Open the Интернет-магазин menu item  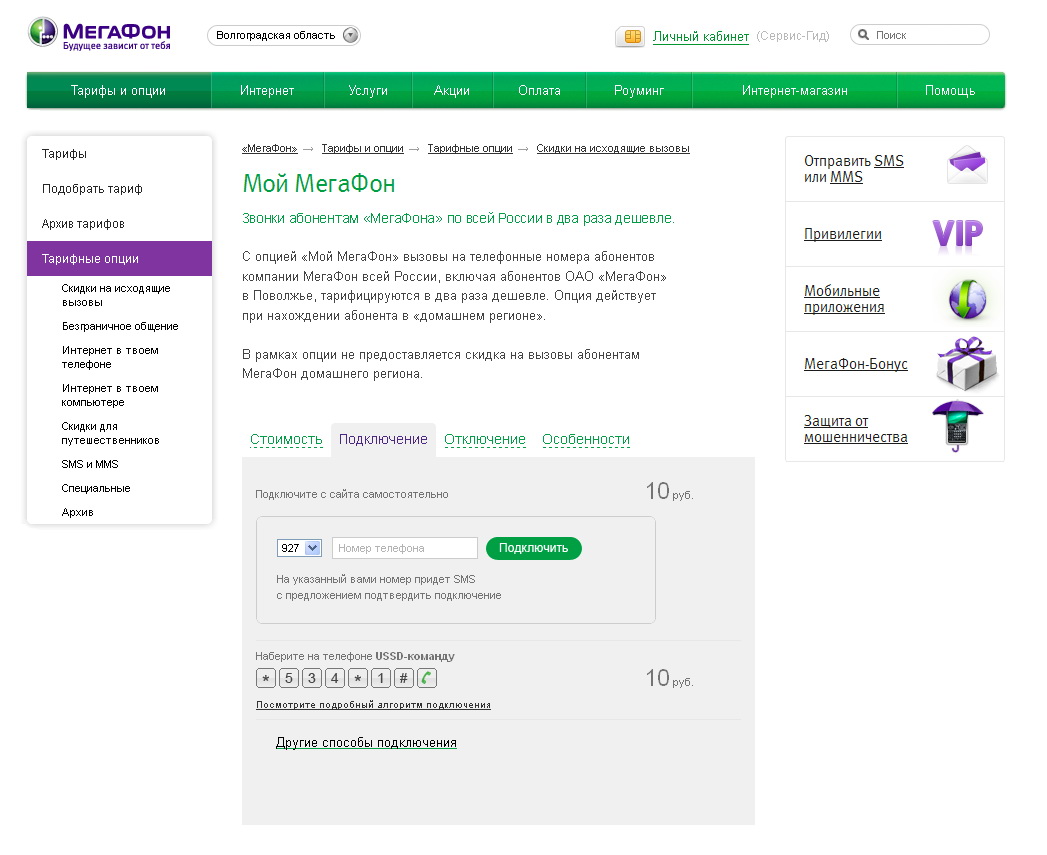794,90
